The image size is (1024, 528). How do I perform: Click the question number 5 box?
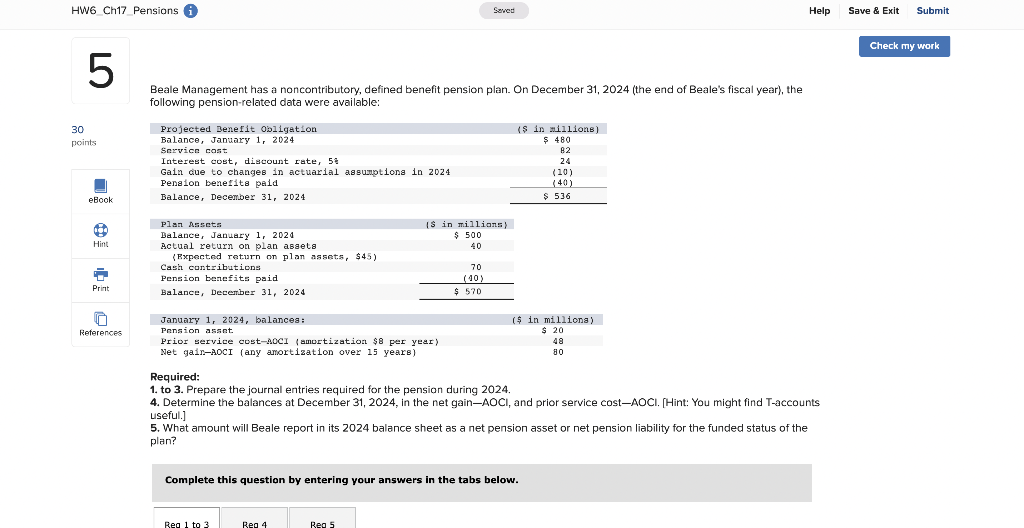[101, 71]
